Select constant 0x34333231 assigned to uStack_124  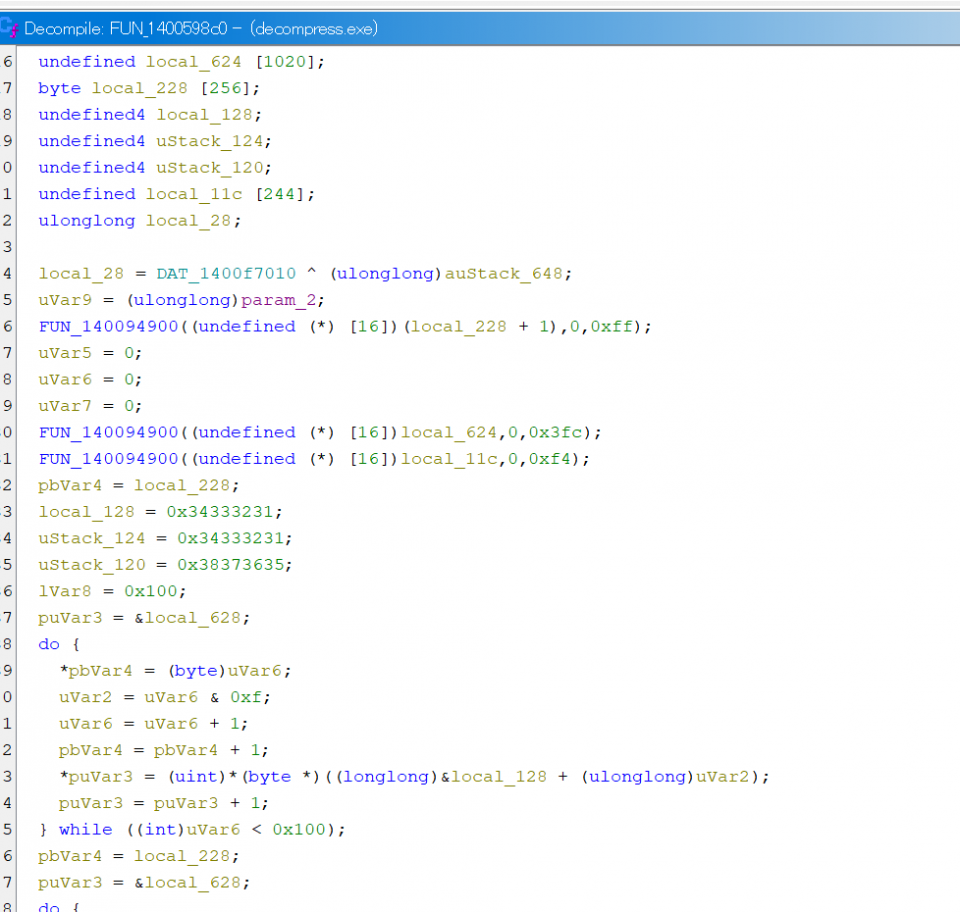pos(231,538)
